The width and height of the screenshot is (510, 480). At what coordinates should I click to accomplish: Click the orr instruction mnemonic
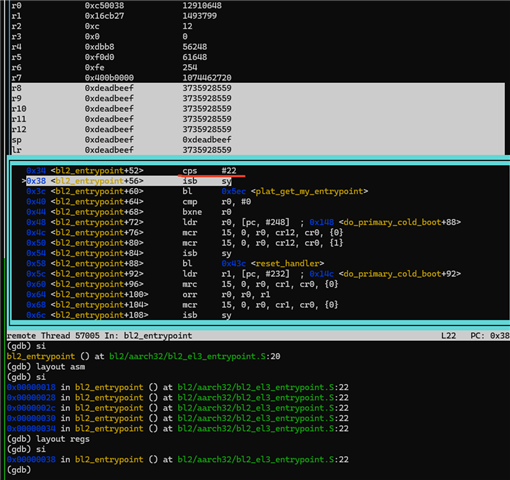pyautogui.click(x=190, y=295)
